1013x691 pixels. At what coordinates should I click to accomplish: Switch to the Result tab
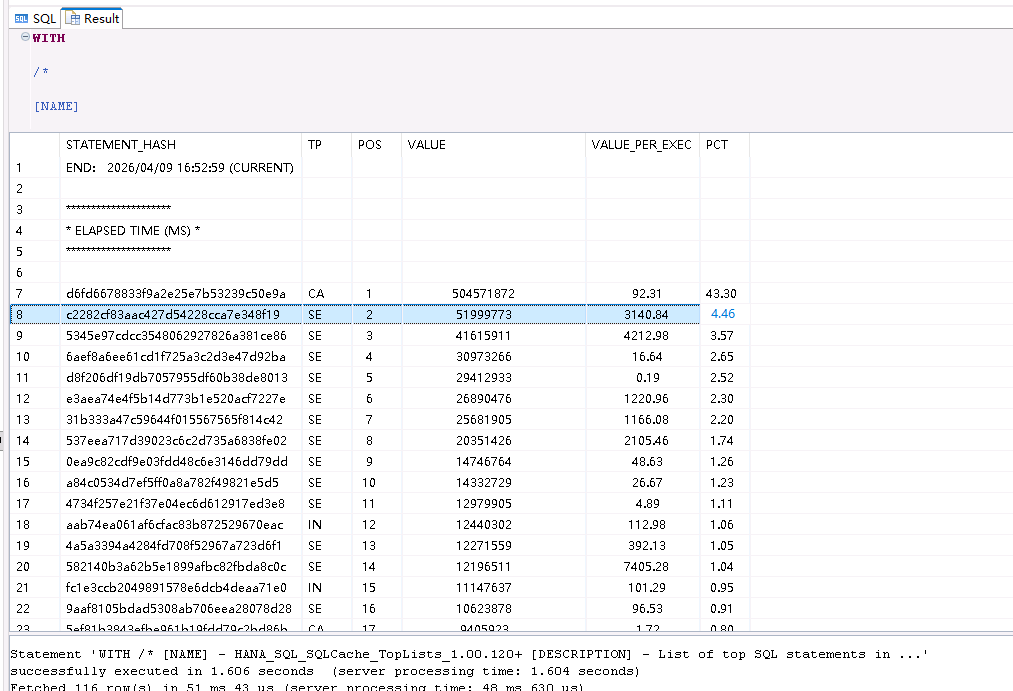(92, 19)
